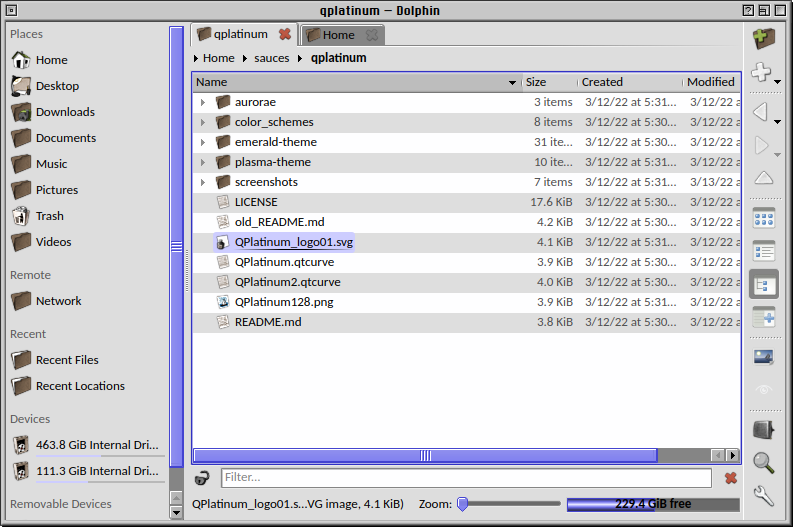Sort by the Created column header
Viewport: 793px width, 527px height.
[630, 82]
